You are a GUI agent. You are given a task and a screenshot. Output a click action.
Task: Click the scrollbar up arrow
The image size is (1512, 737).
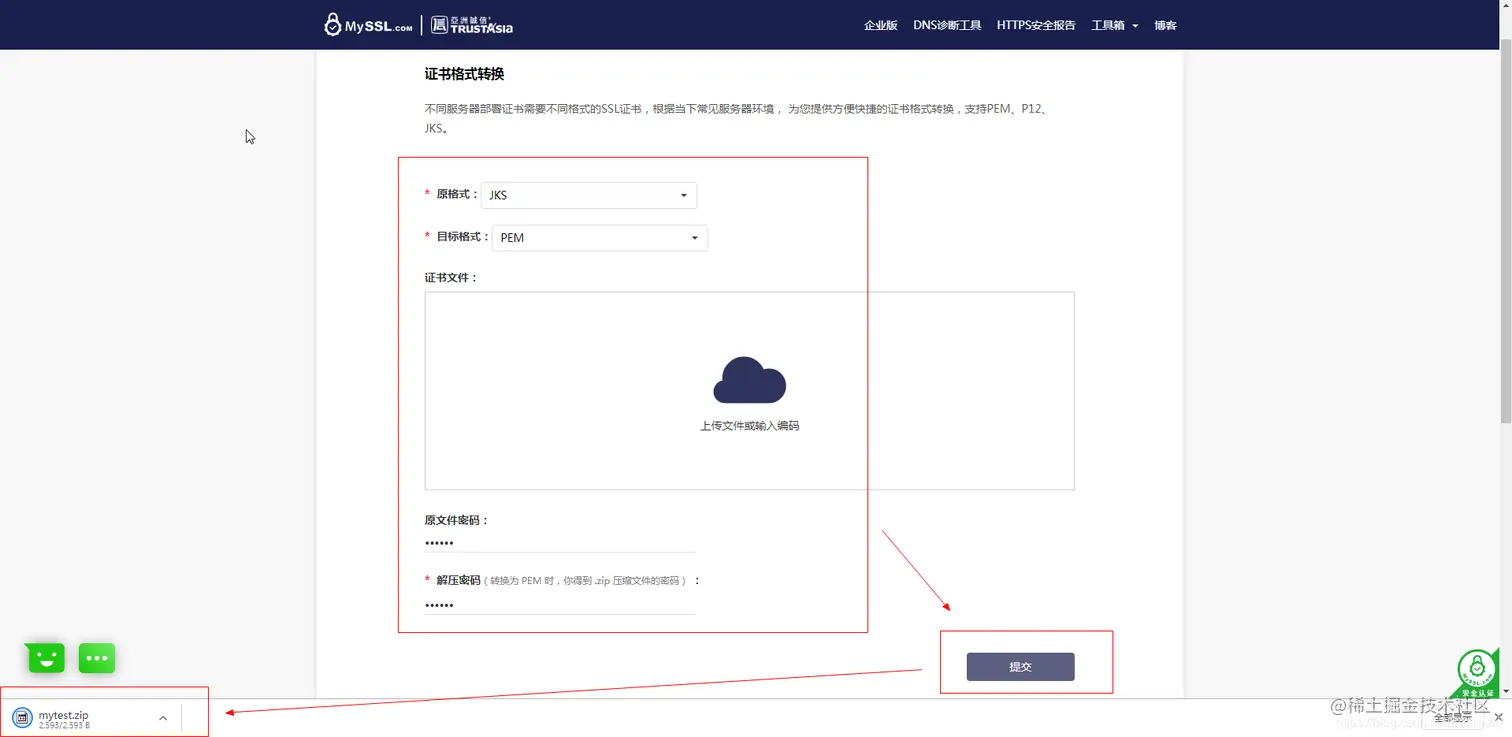1505,7
